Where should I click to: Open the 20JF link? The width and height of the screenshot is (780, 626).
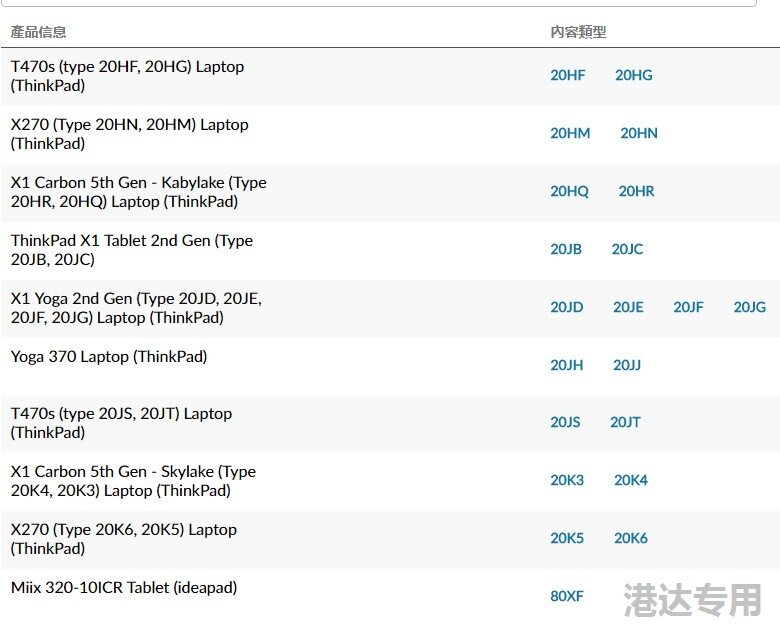click(x=688, y=307)
